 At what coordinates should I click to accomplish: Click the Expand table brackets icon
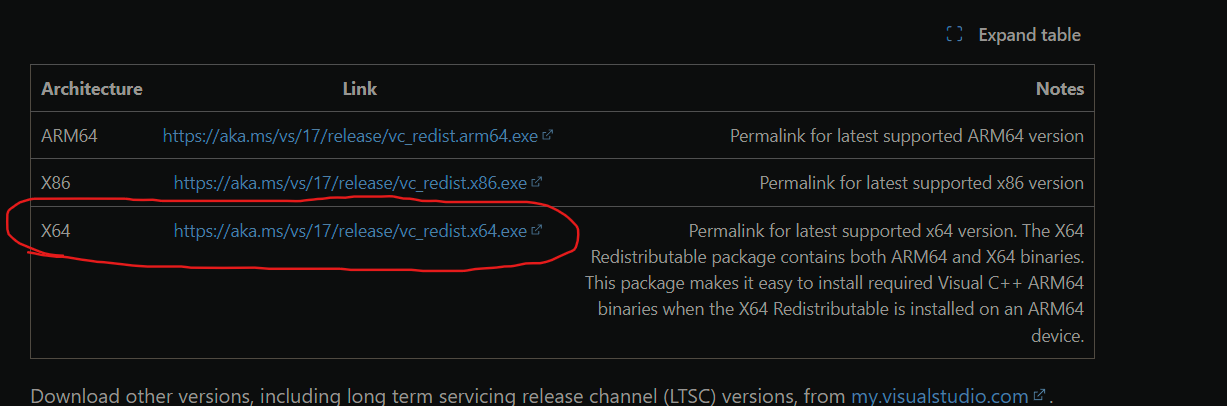[x=954, y=35]
